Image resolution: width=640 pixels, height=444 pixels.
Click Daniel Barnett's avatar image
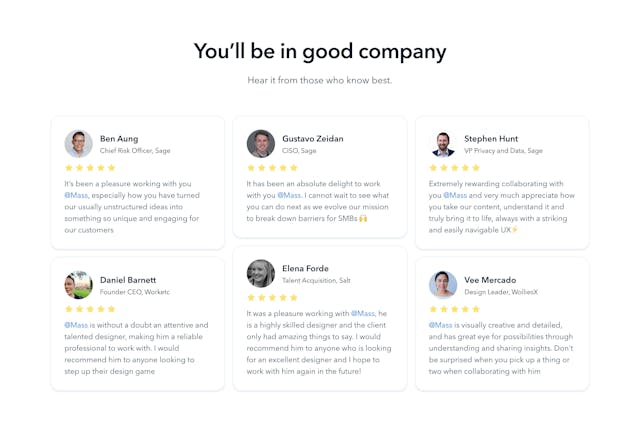79,285
